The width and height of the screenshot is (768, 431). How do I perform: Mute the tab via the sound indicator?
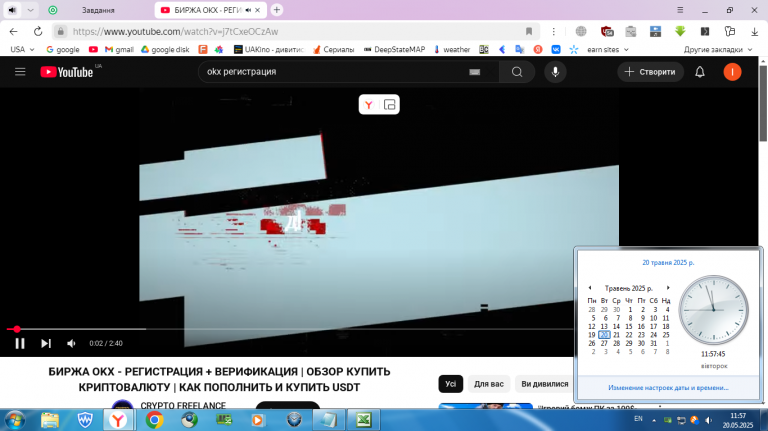12,10
